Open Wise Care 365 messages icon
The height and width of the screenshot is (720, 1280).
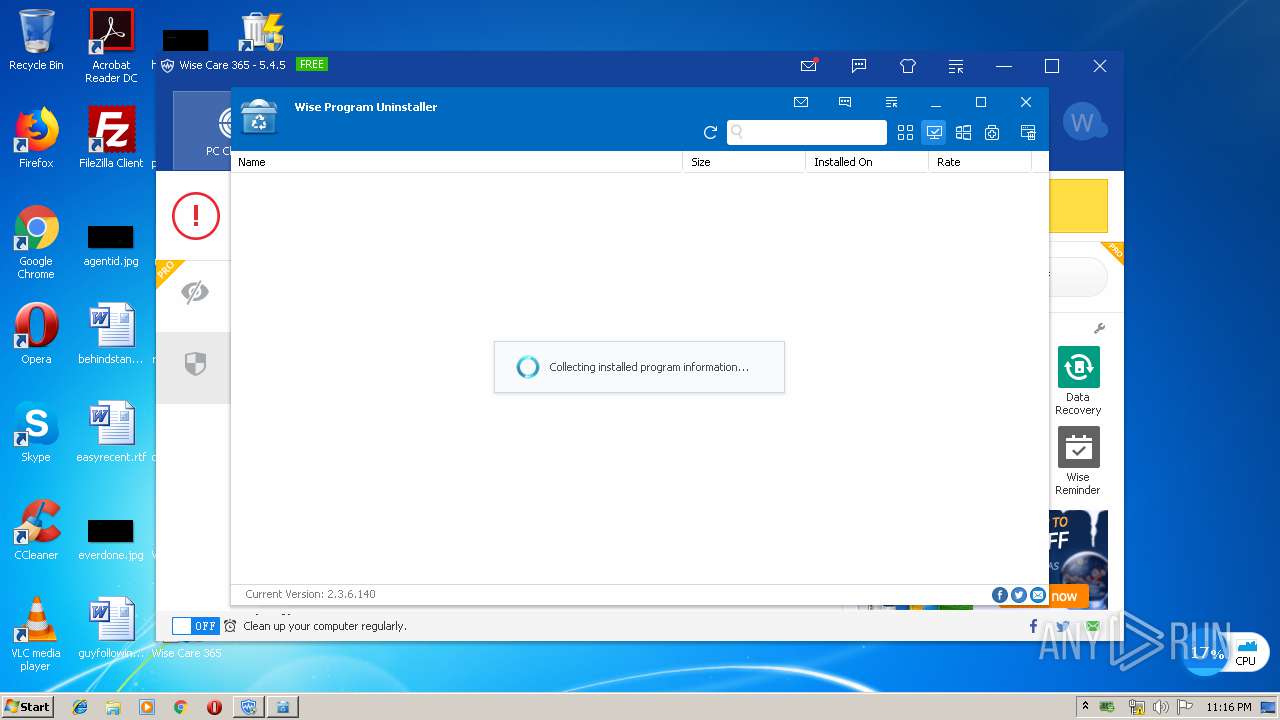[x=809, y=66]
